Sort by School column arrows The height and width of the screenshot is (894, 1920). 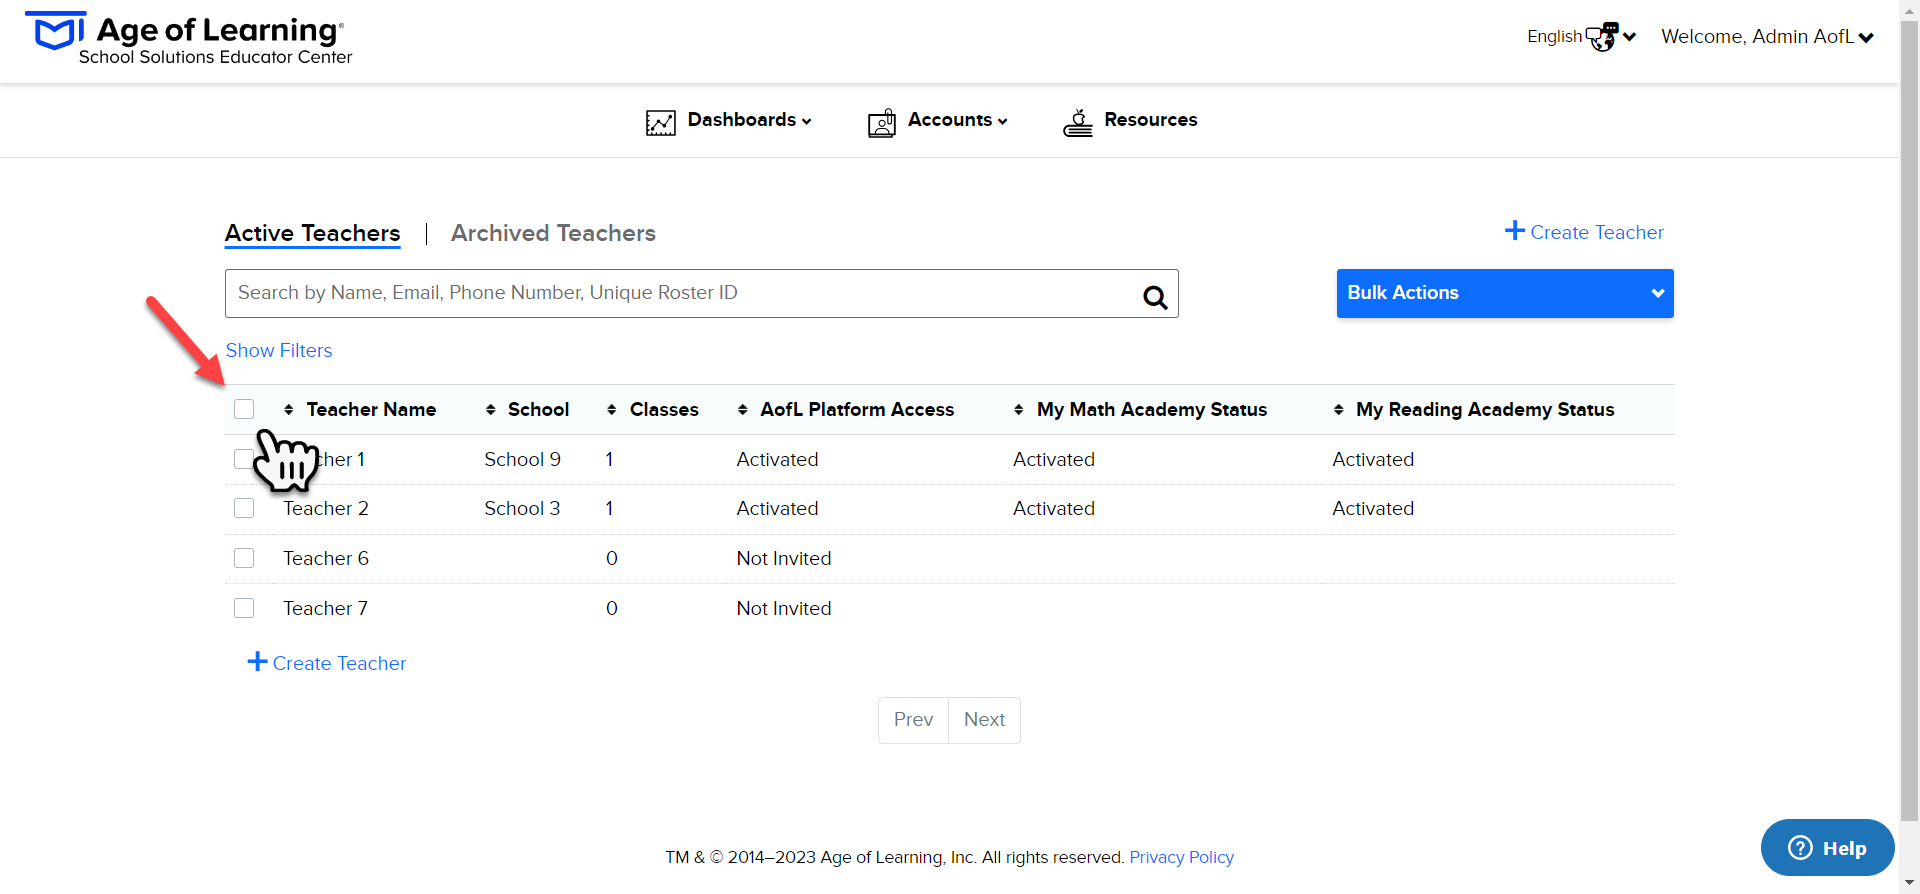(x=491, y=409)
